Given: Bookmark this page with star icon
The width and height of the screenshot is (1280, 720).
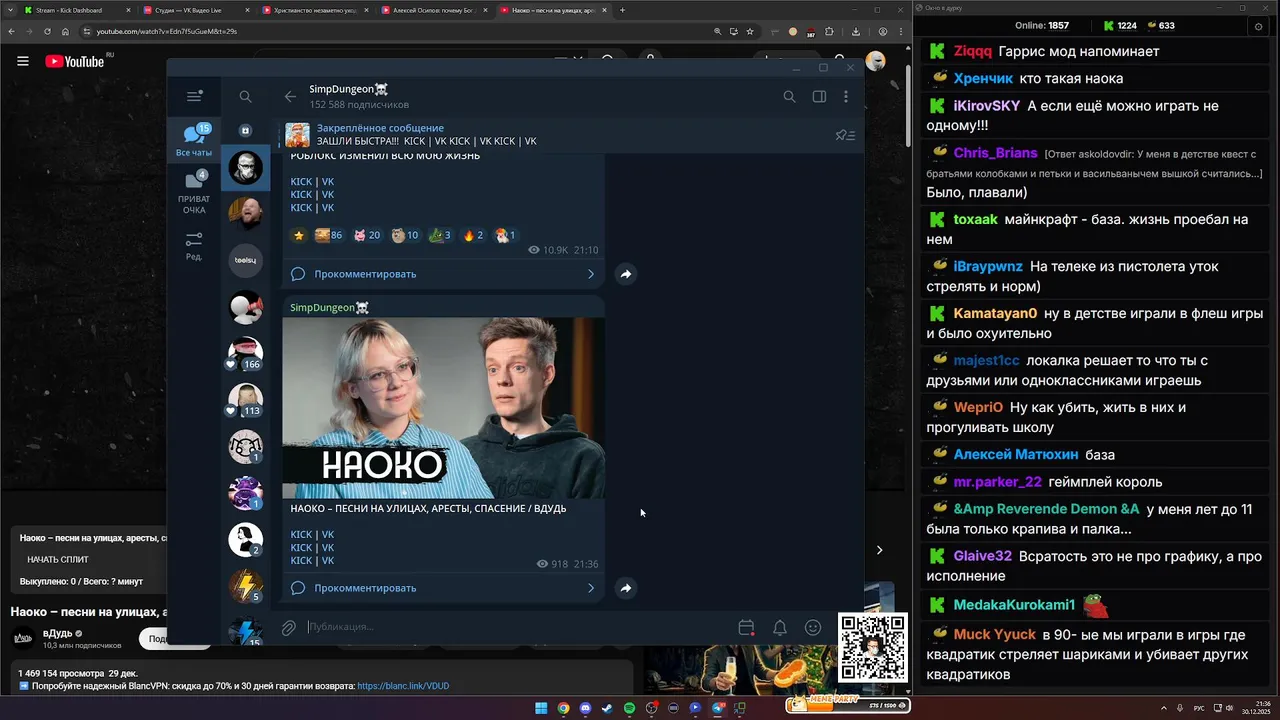Looking at the screenshot, I should pyautogui.click(x=750, y=31).
